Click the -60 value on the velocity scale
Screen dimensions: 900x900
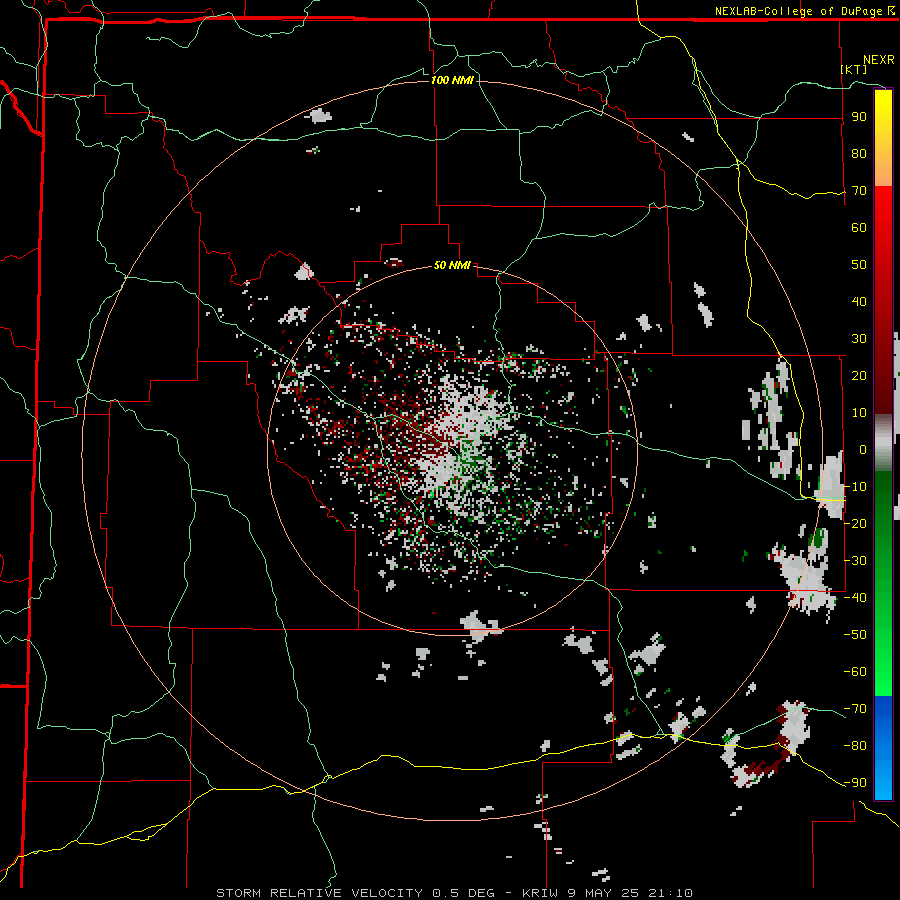click(855, 672)
